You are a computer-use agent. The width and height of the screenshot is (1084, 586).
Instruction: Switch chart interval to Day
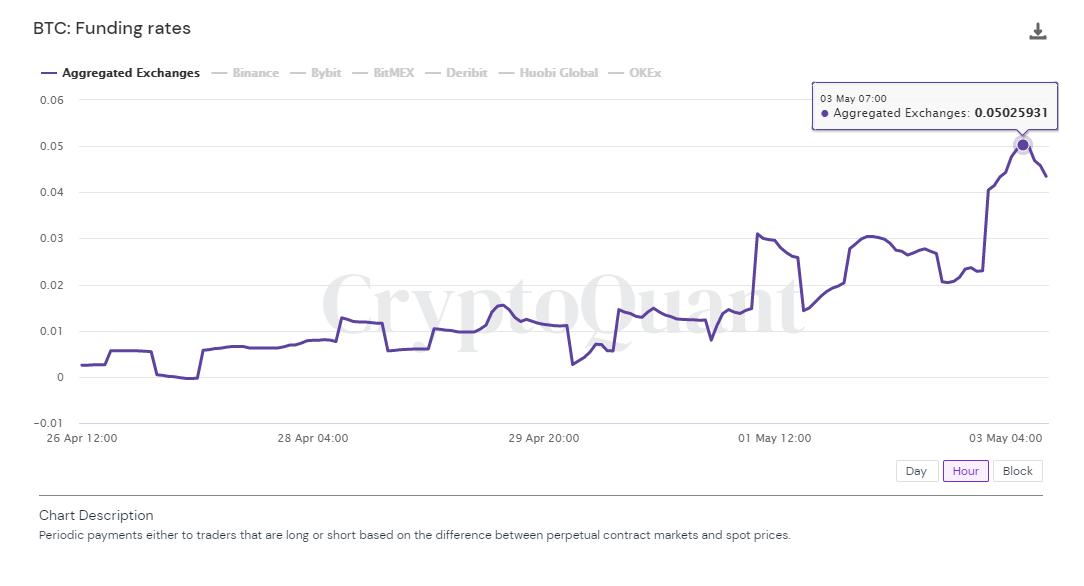pos(916,471)
